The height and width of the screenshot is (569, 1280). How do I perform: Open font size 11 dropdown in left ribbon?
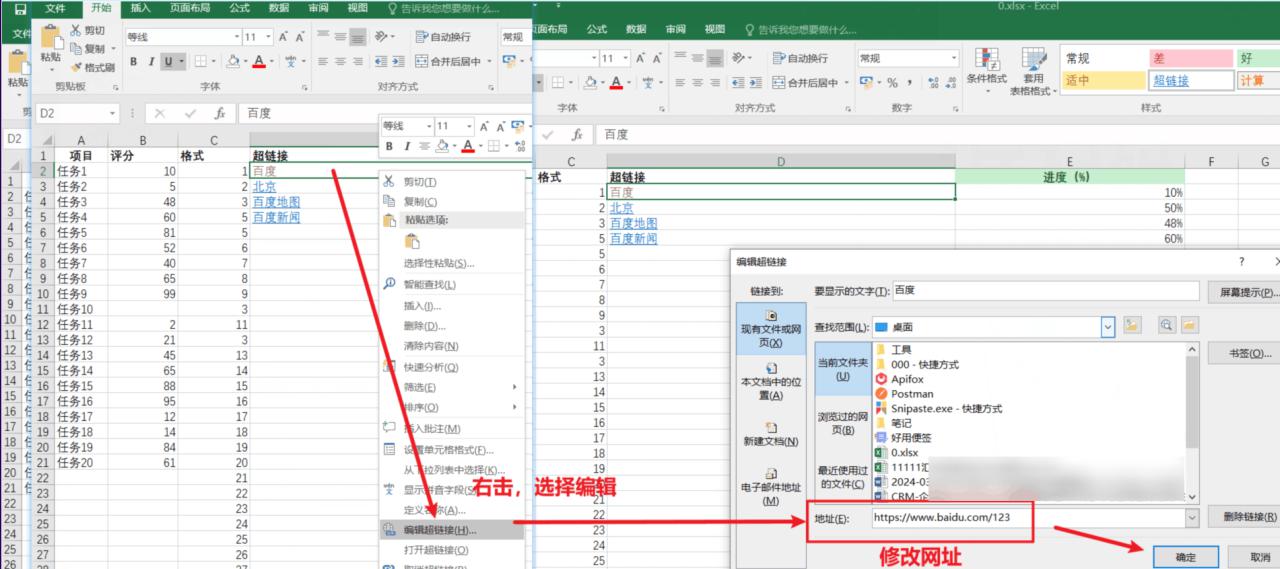(267, 37)
